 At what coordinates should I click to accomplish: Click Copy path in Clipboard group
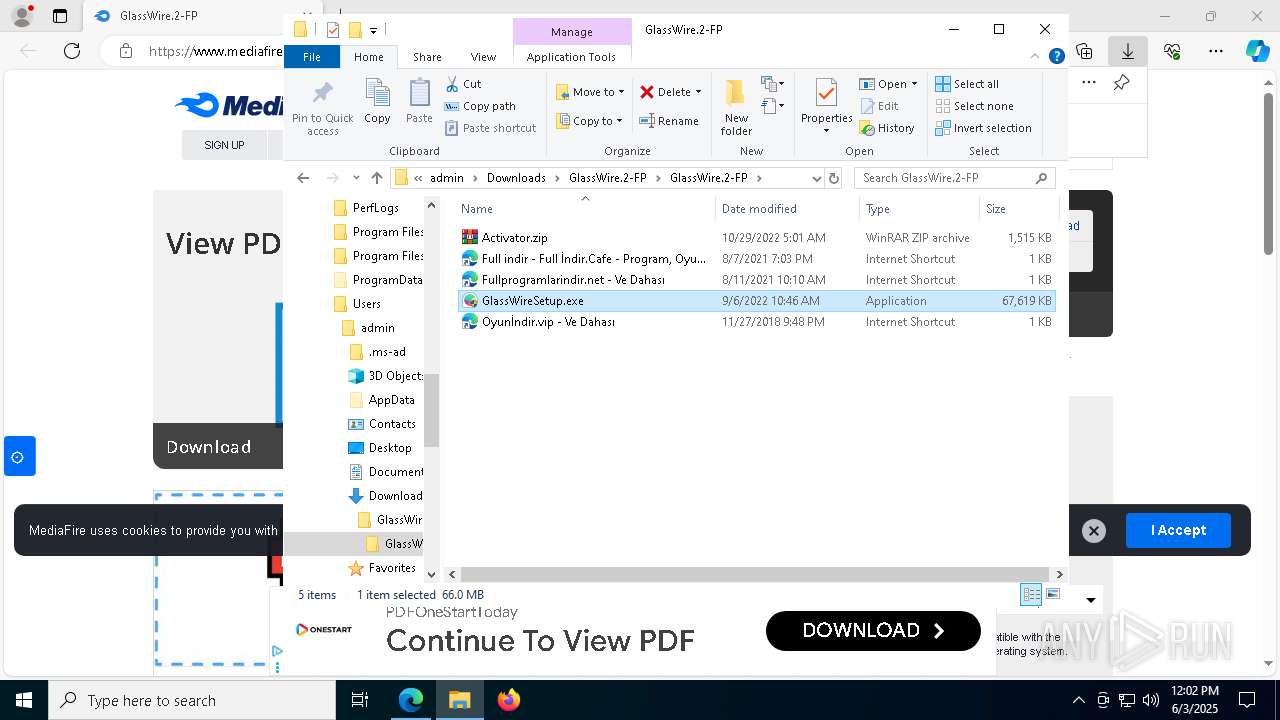(480, 106)
